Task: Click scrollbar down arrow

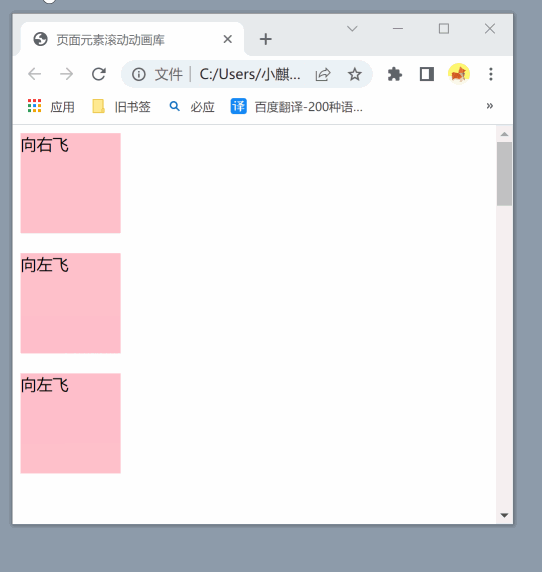Action: pos(504,515)
